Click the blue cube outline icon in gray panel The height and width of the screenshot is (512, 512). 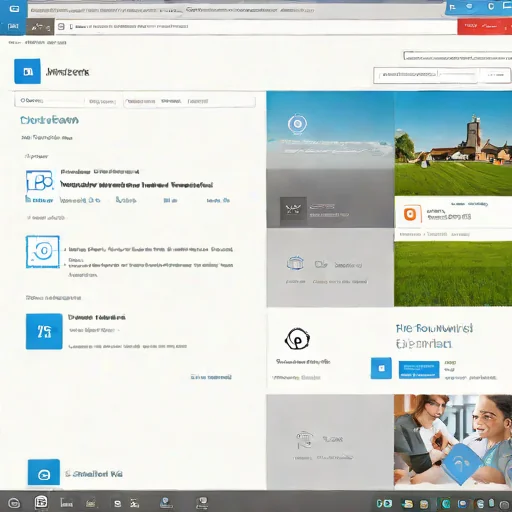295,263
